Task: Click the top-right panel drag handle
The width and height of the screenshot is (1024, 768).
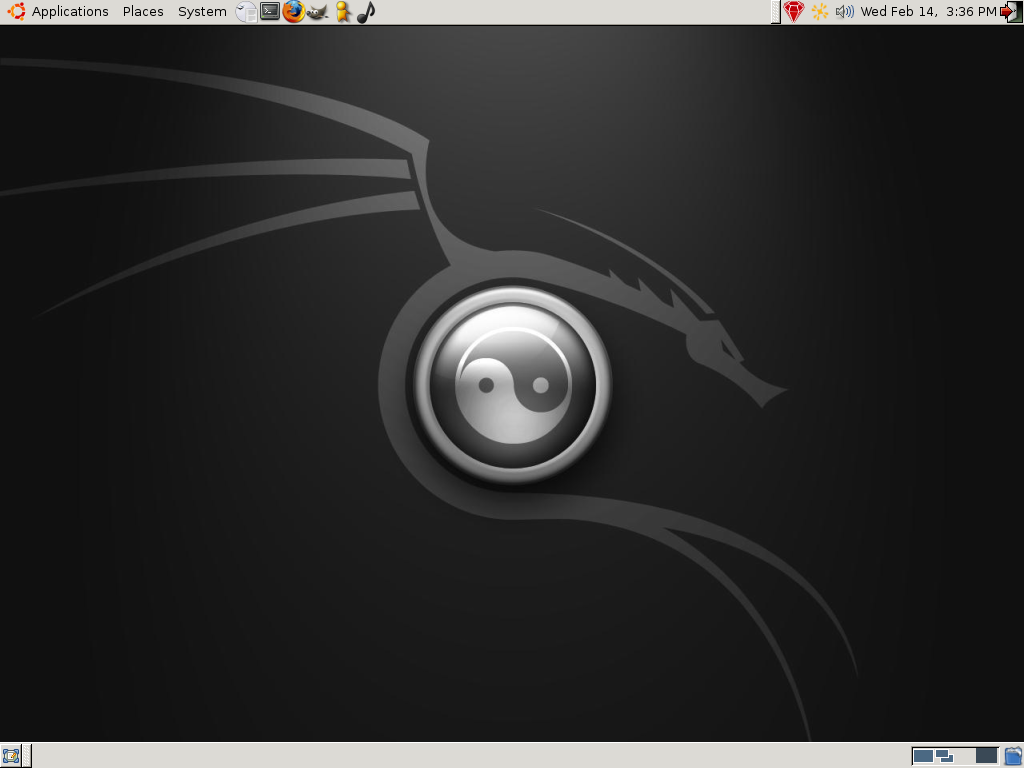Action: (775, 12)
